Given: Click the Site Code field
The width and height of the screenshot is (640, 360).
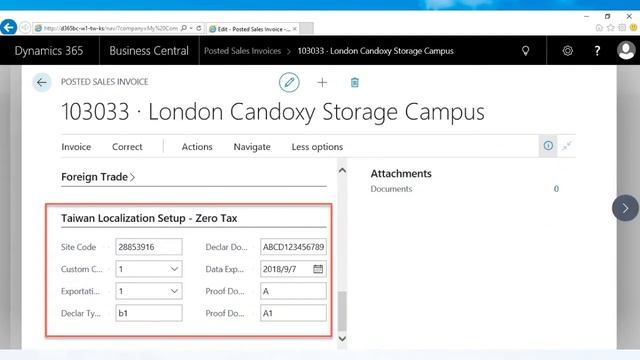Looking at the screenshot, I should click(149, 247).
